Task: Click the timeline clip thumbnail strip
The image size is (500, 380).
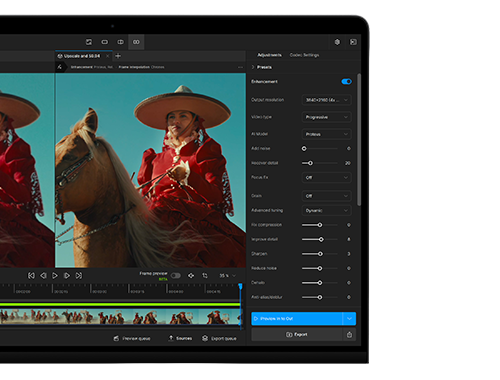Action: [120, 317]
